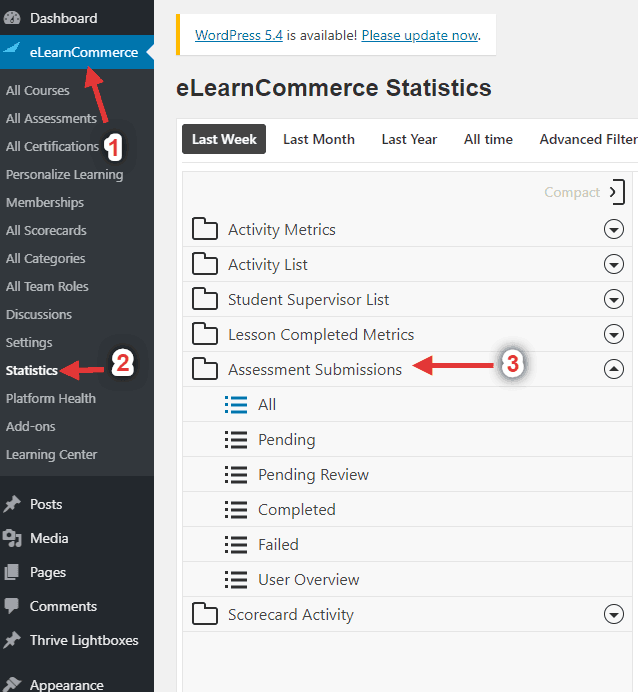Click the Pages icon in sidebar
Viewport: 638px width, 692px height.
[12, 572]
